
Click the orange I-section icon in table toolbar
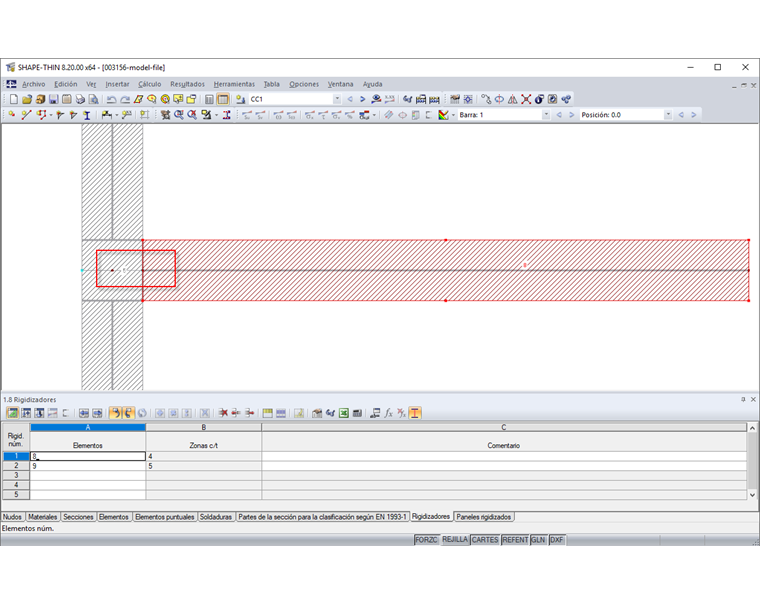[x=415, y=413]
